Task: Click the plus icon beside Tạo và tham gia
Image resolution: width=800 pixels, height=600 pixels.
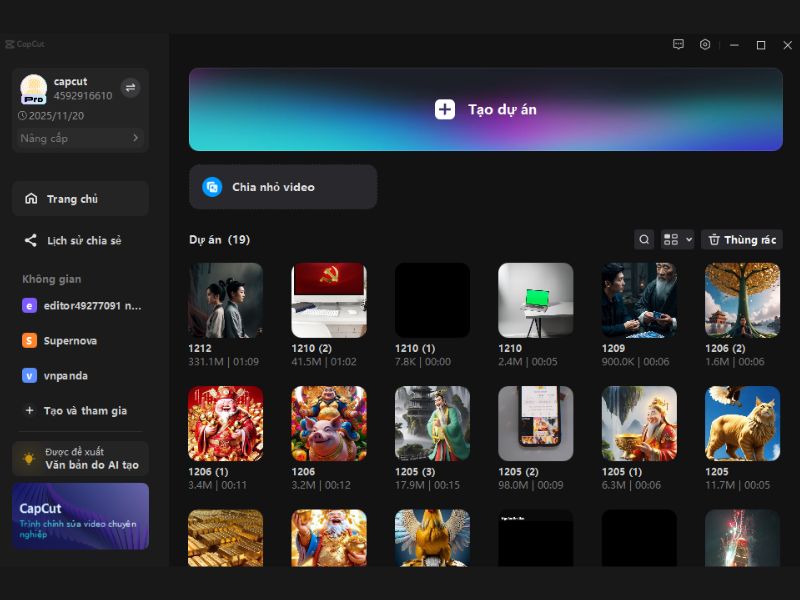Action: (30, 410)
